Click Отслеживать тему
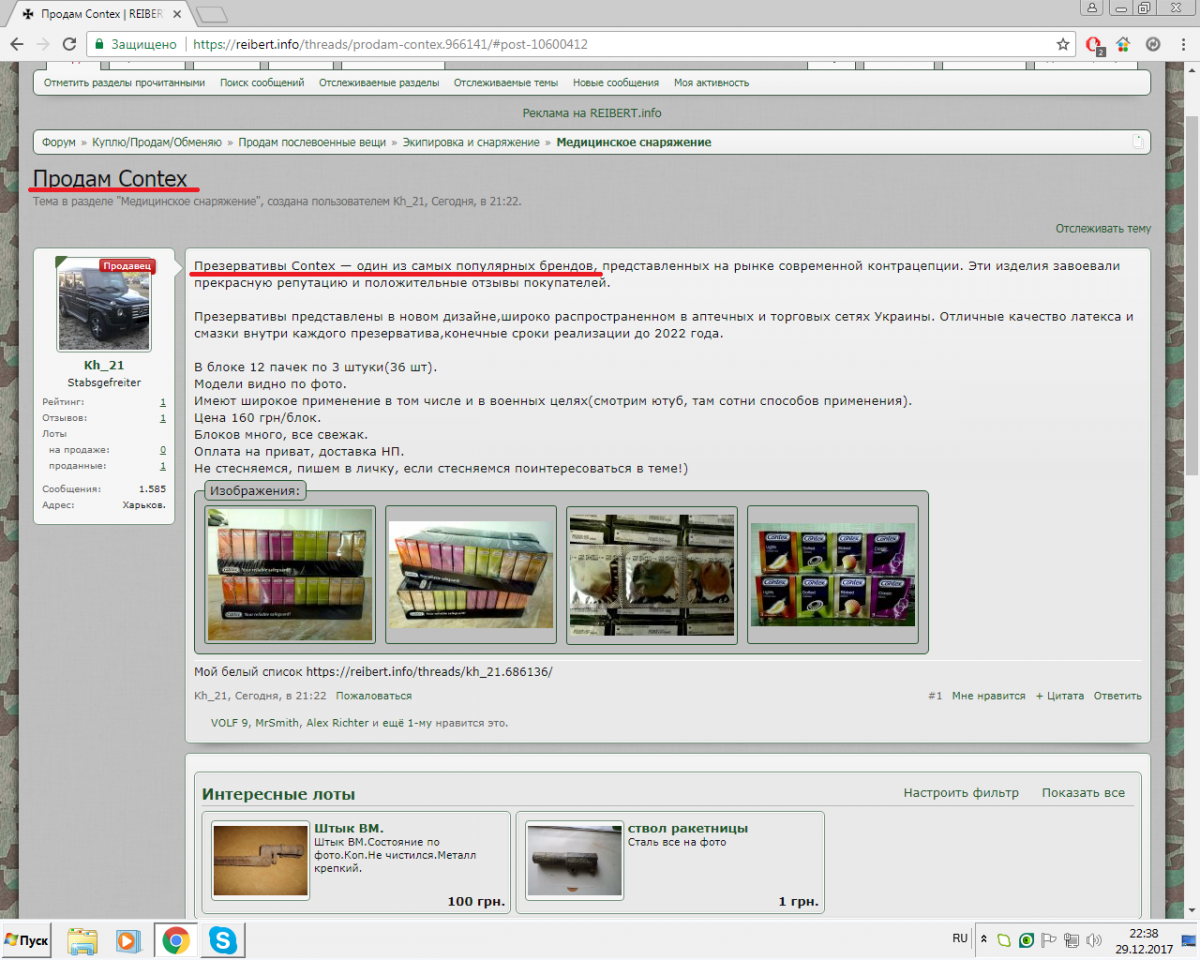1200x960 pixels. [1103, 228]
